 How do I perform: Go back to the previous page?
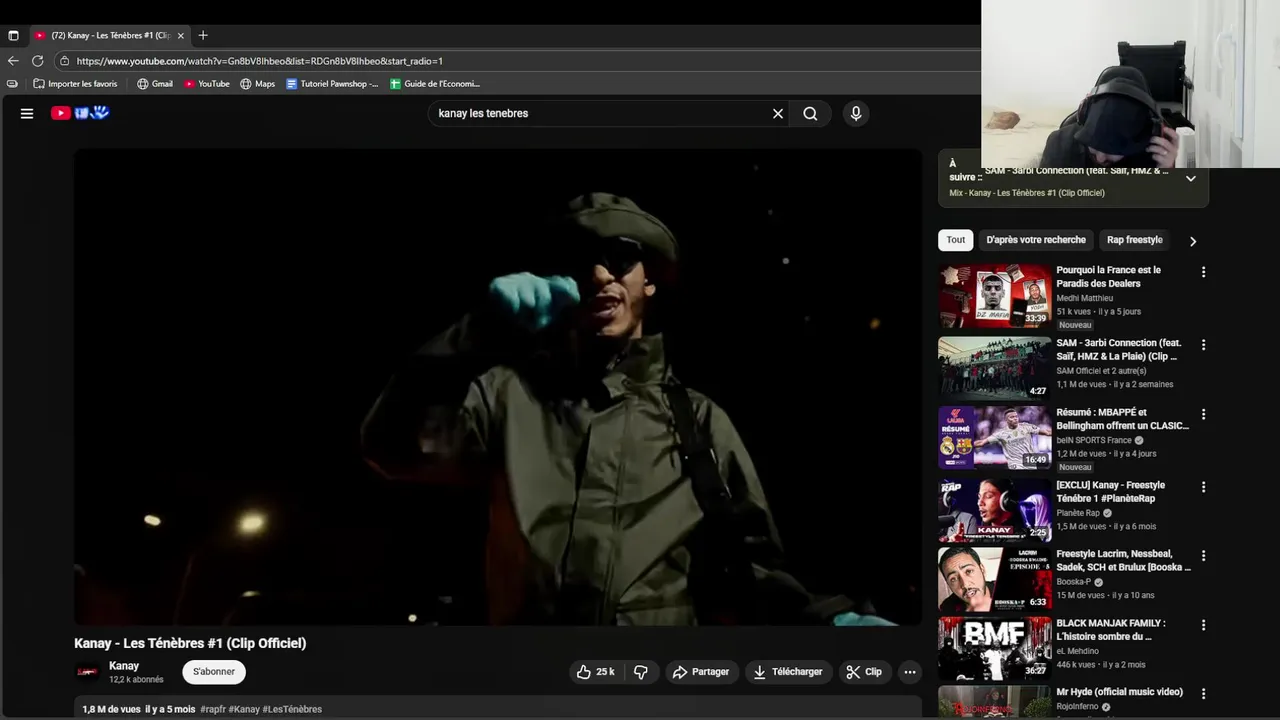pyautogui.click(x=13, y=61)
